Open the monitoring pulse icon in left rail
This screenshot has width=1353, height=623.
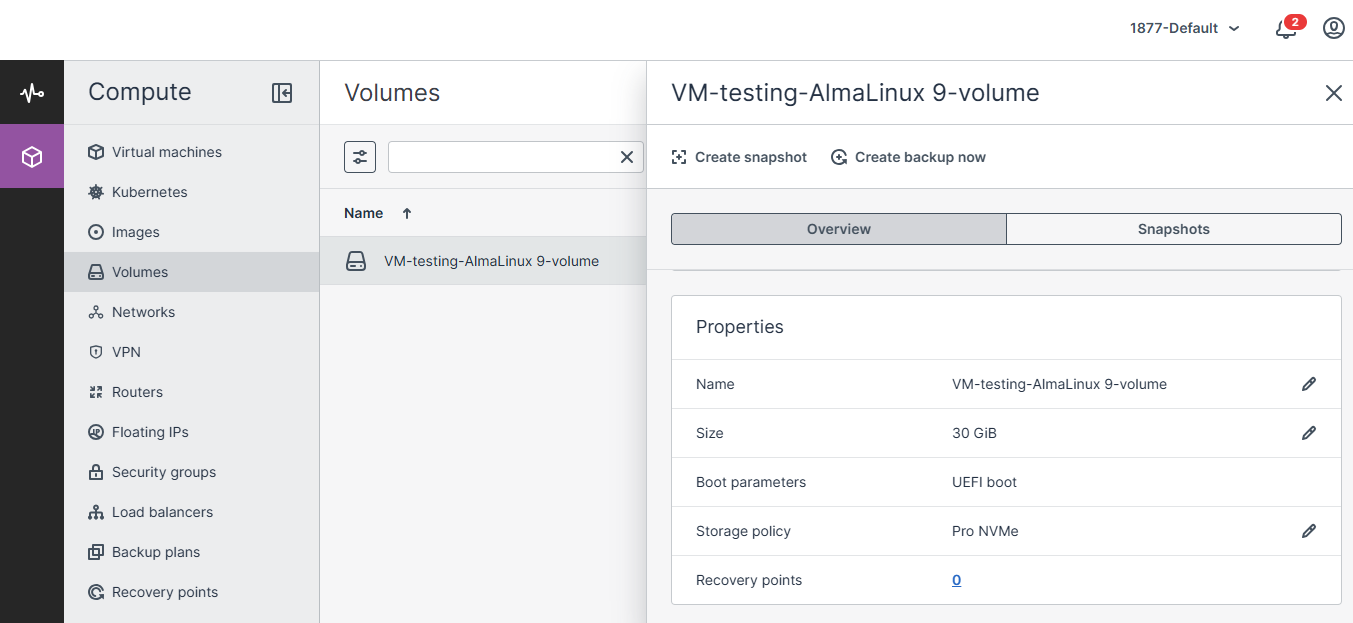pyautogui.click(x=32, y=93)
